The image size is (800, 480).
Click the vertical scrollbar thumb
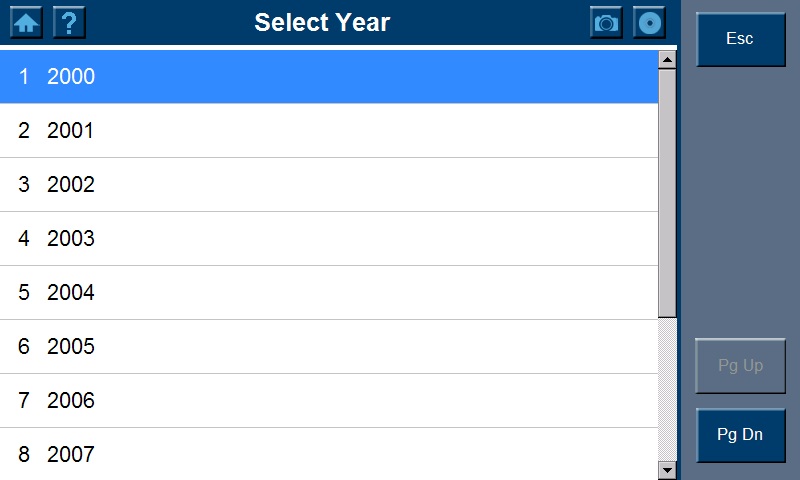(667, 190)
